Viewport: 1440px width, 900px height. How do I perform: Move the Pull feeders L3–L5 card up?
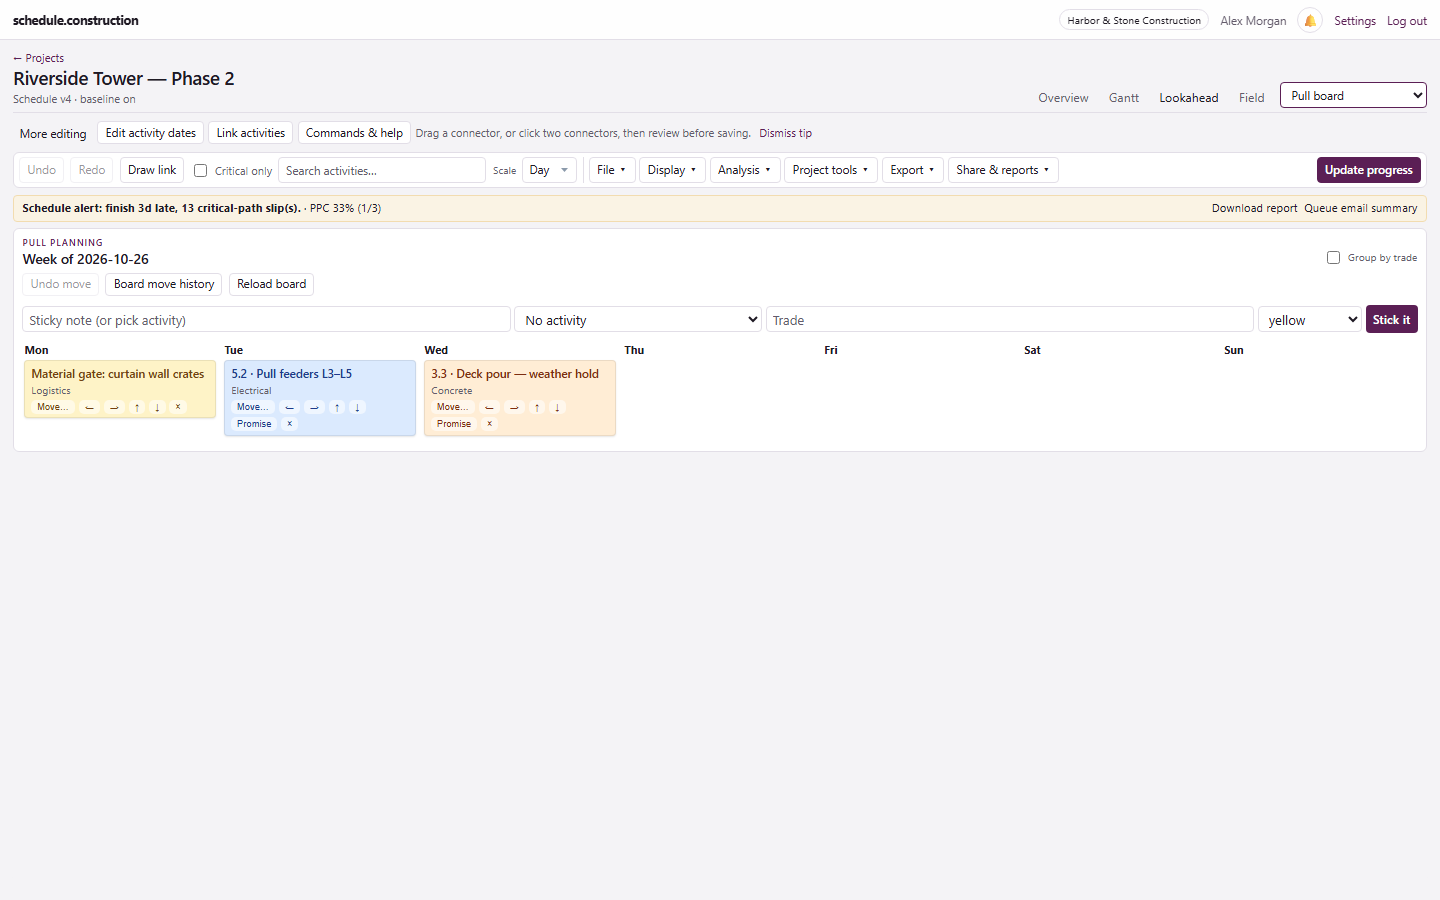337,407
